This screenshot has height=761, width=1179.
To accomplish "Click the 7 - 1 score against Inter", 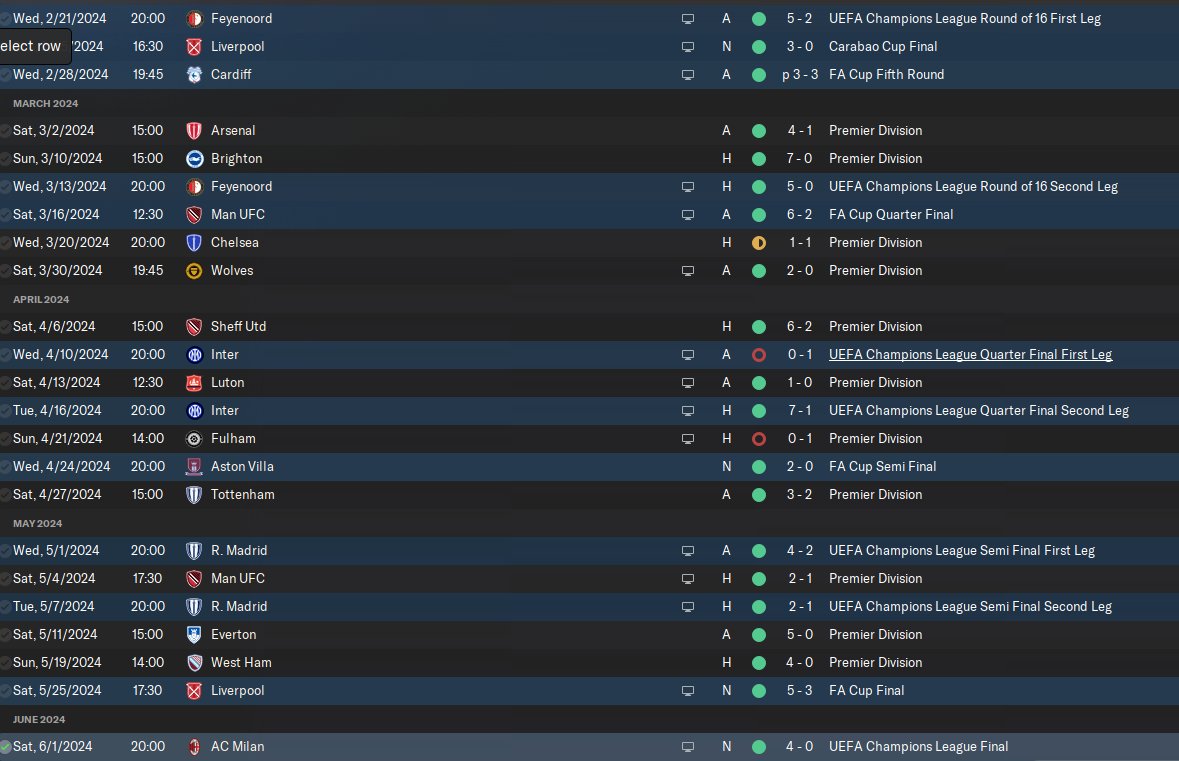I will pos(800,410).
